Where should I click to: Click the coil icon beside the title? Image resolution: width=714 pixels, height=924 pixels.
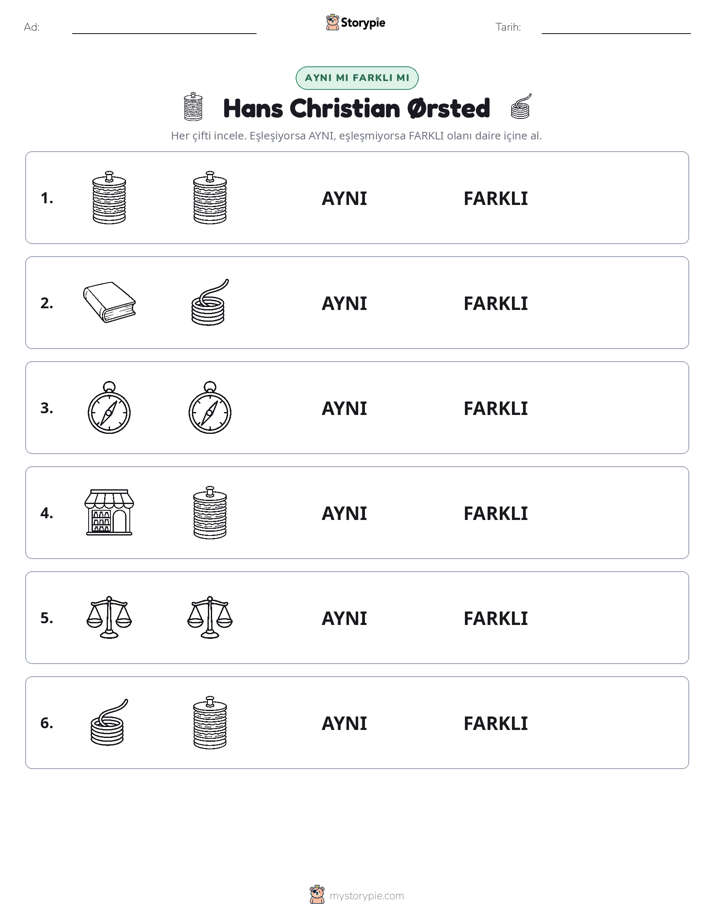(521, 107)
